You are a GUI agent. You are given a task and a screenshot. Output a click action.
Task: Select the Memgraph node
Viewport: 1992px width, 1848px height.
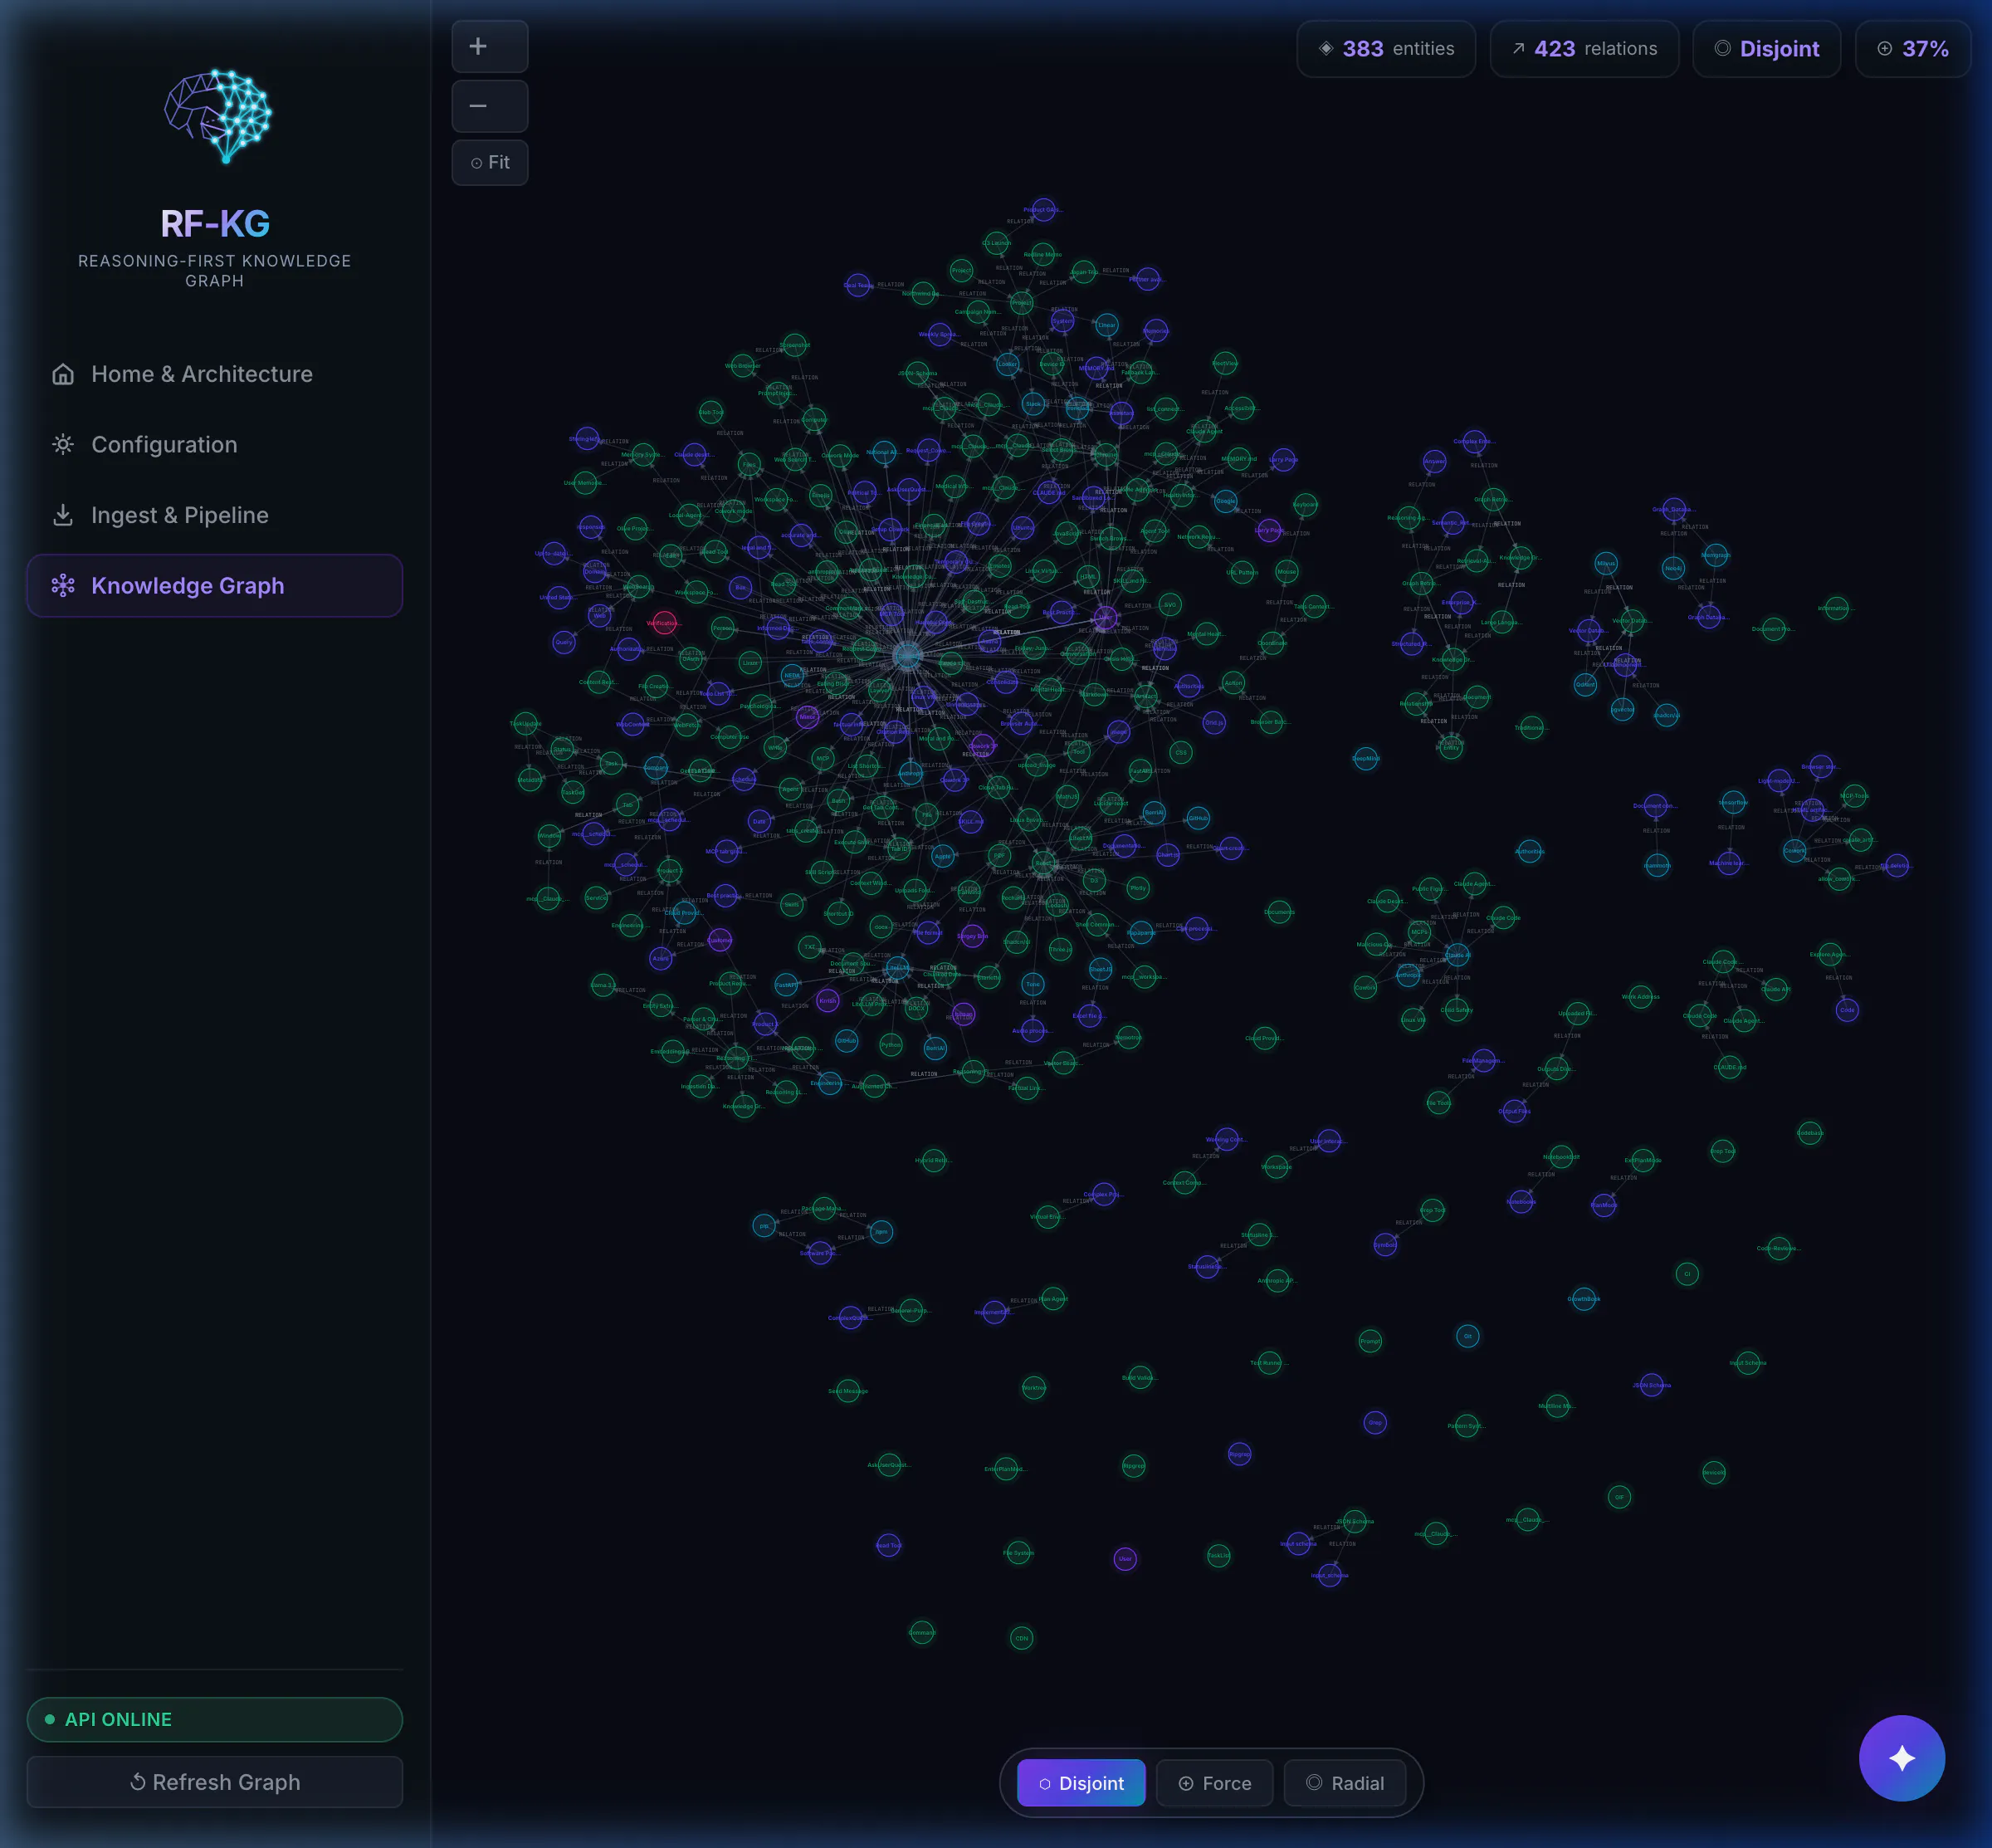1716,555
